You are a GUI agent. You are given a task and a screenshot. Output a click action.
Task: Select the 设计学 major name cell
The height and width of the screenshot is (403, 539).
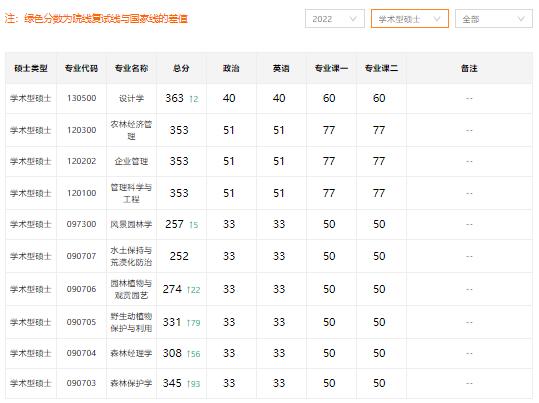click(x=131, y=98)
